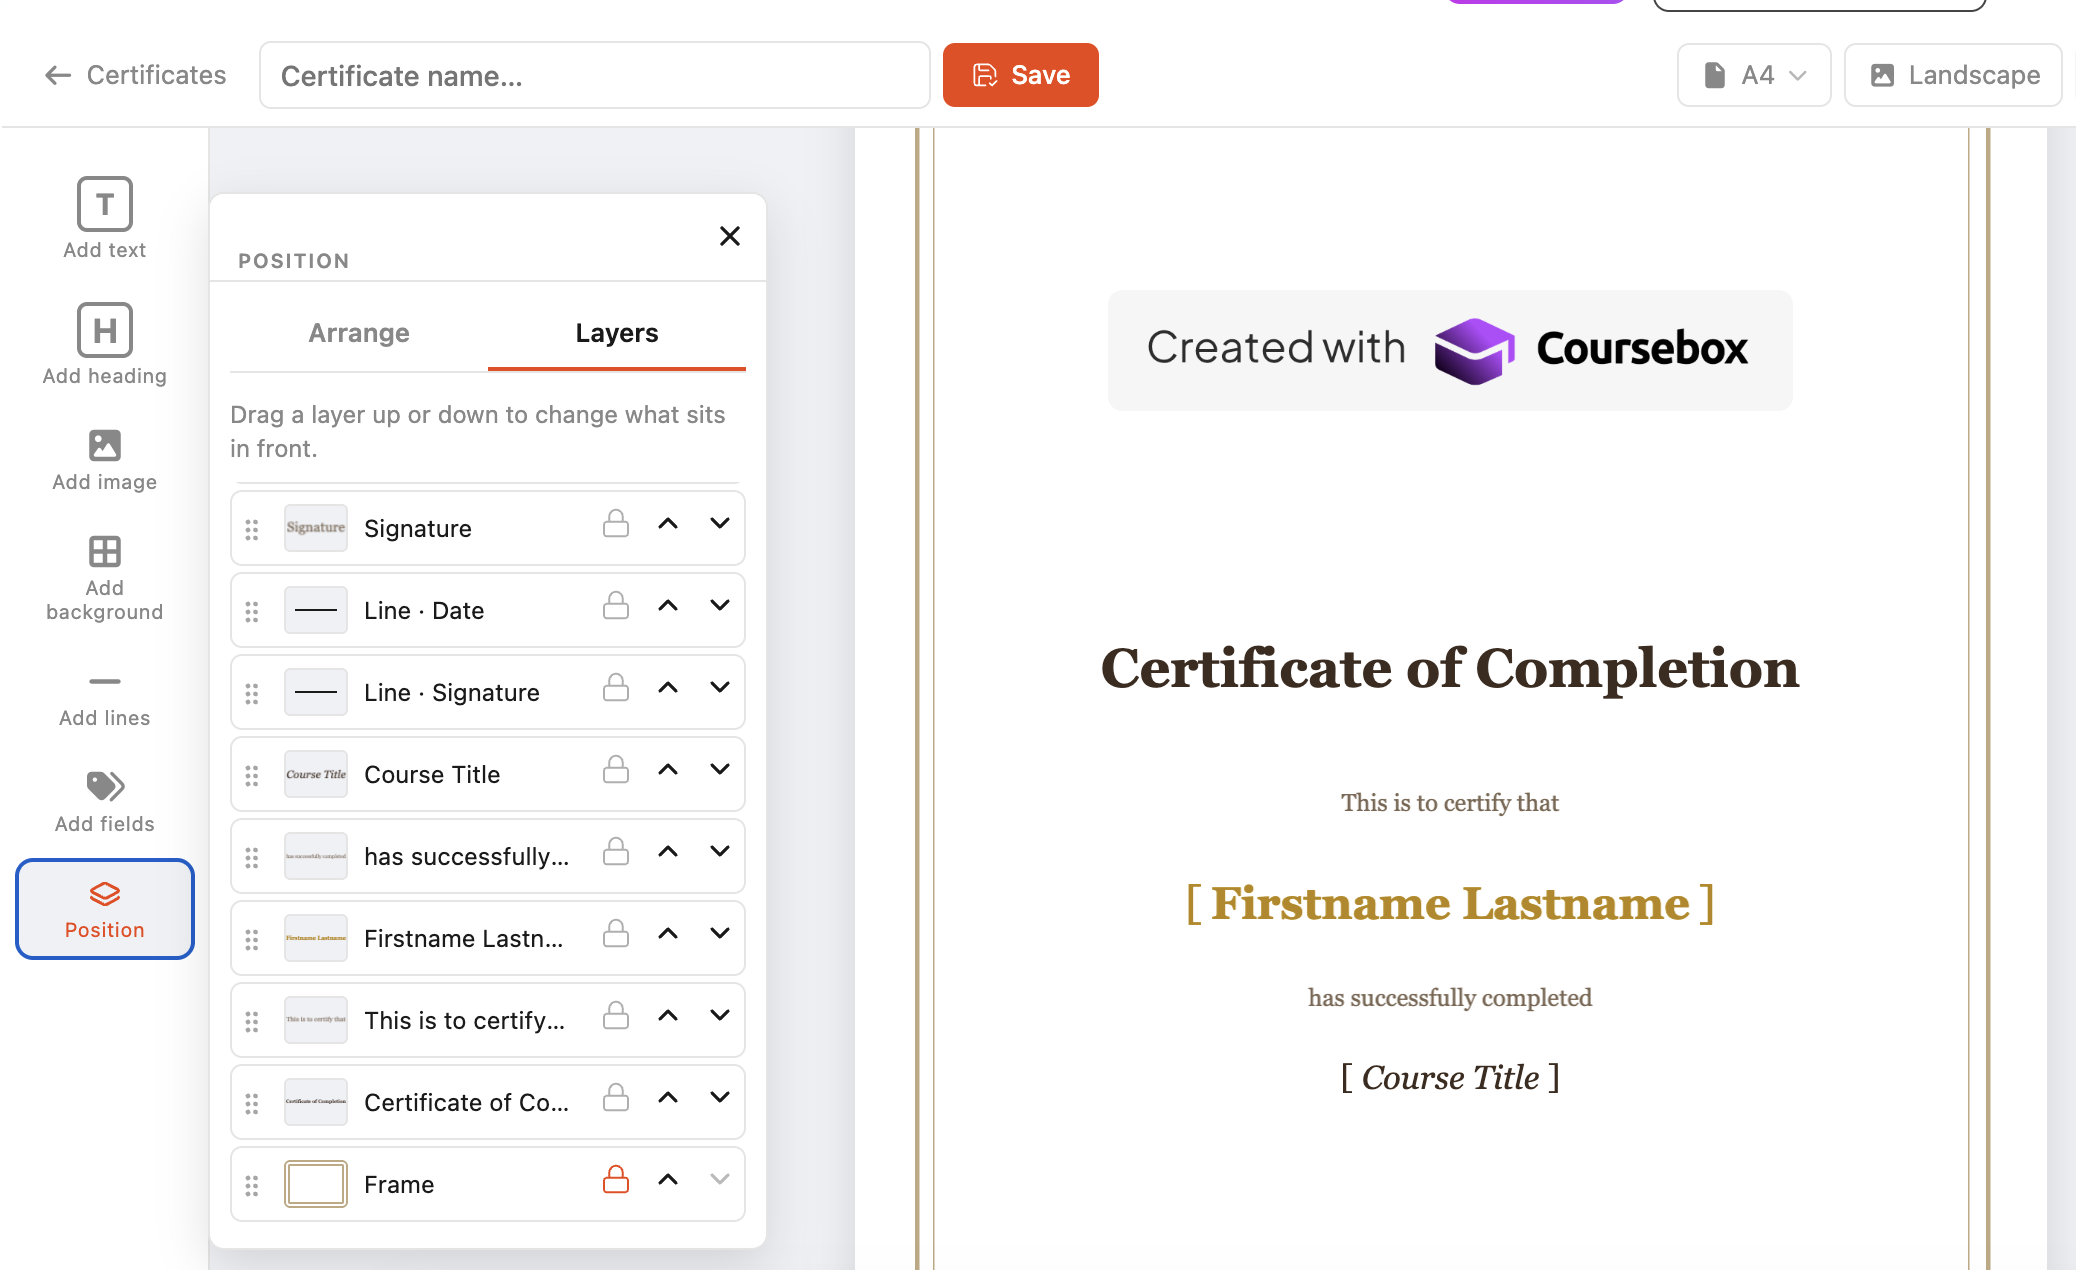
Task: Toggle Landscape orientation
Action: point(1953,75)
